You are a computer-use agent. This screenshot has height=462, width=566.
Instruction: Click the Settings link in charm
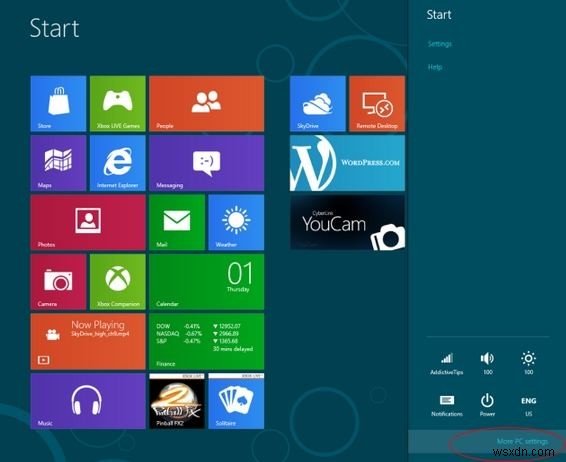[440, 44]
